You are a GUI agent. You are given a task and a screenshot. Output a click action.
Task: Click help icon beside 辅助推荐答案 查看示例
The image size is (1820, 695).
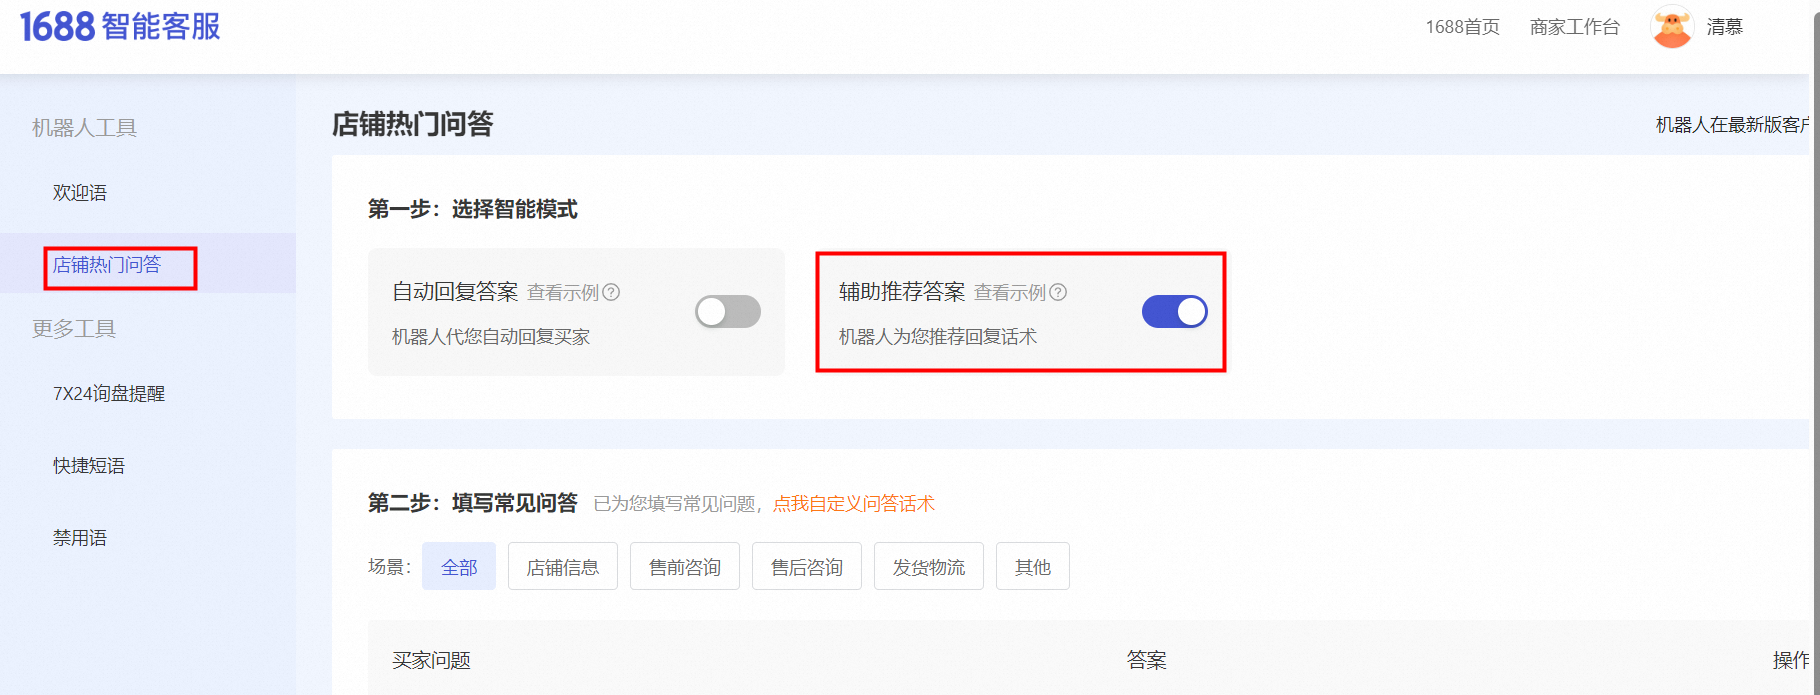[1058, 292]
